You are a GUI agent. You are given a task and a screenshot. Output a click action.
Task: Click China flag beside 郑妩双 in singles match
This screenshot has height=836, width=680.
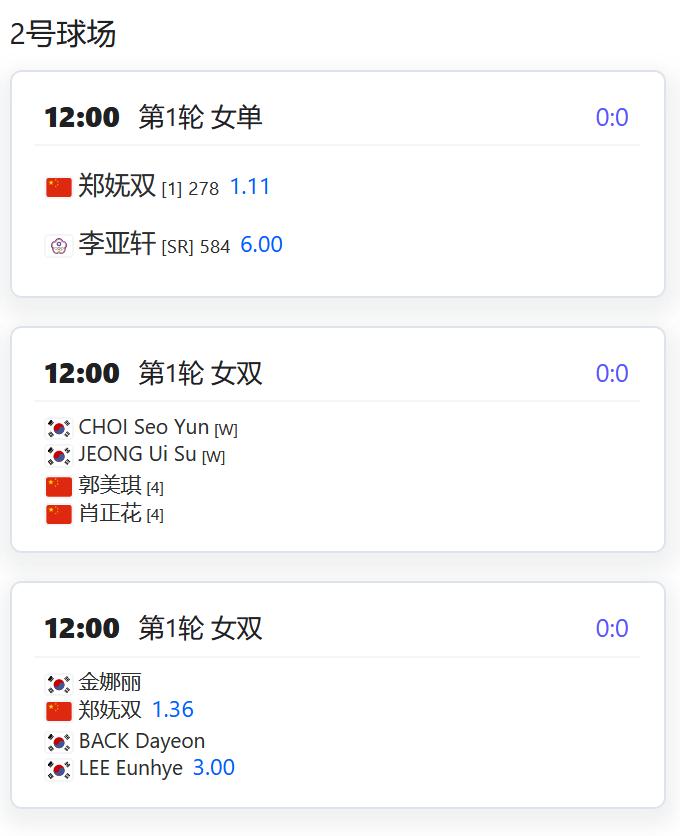(59, 187)
